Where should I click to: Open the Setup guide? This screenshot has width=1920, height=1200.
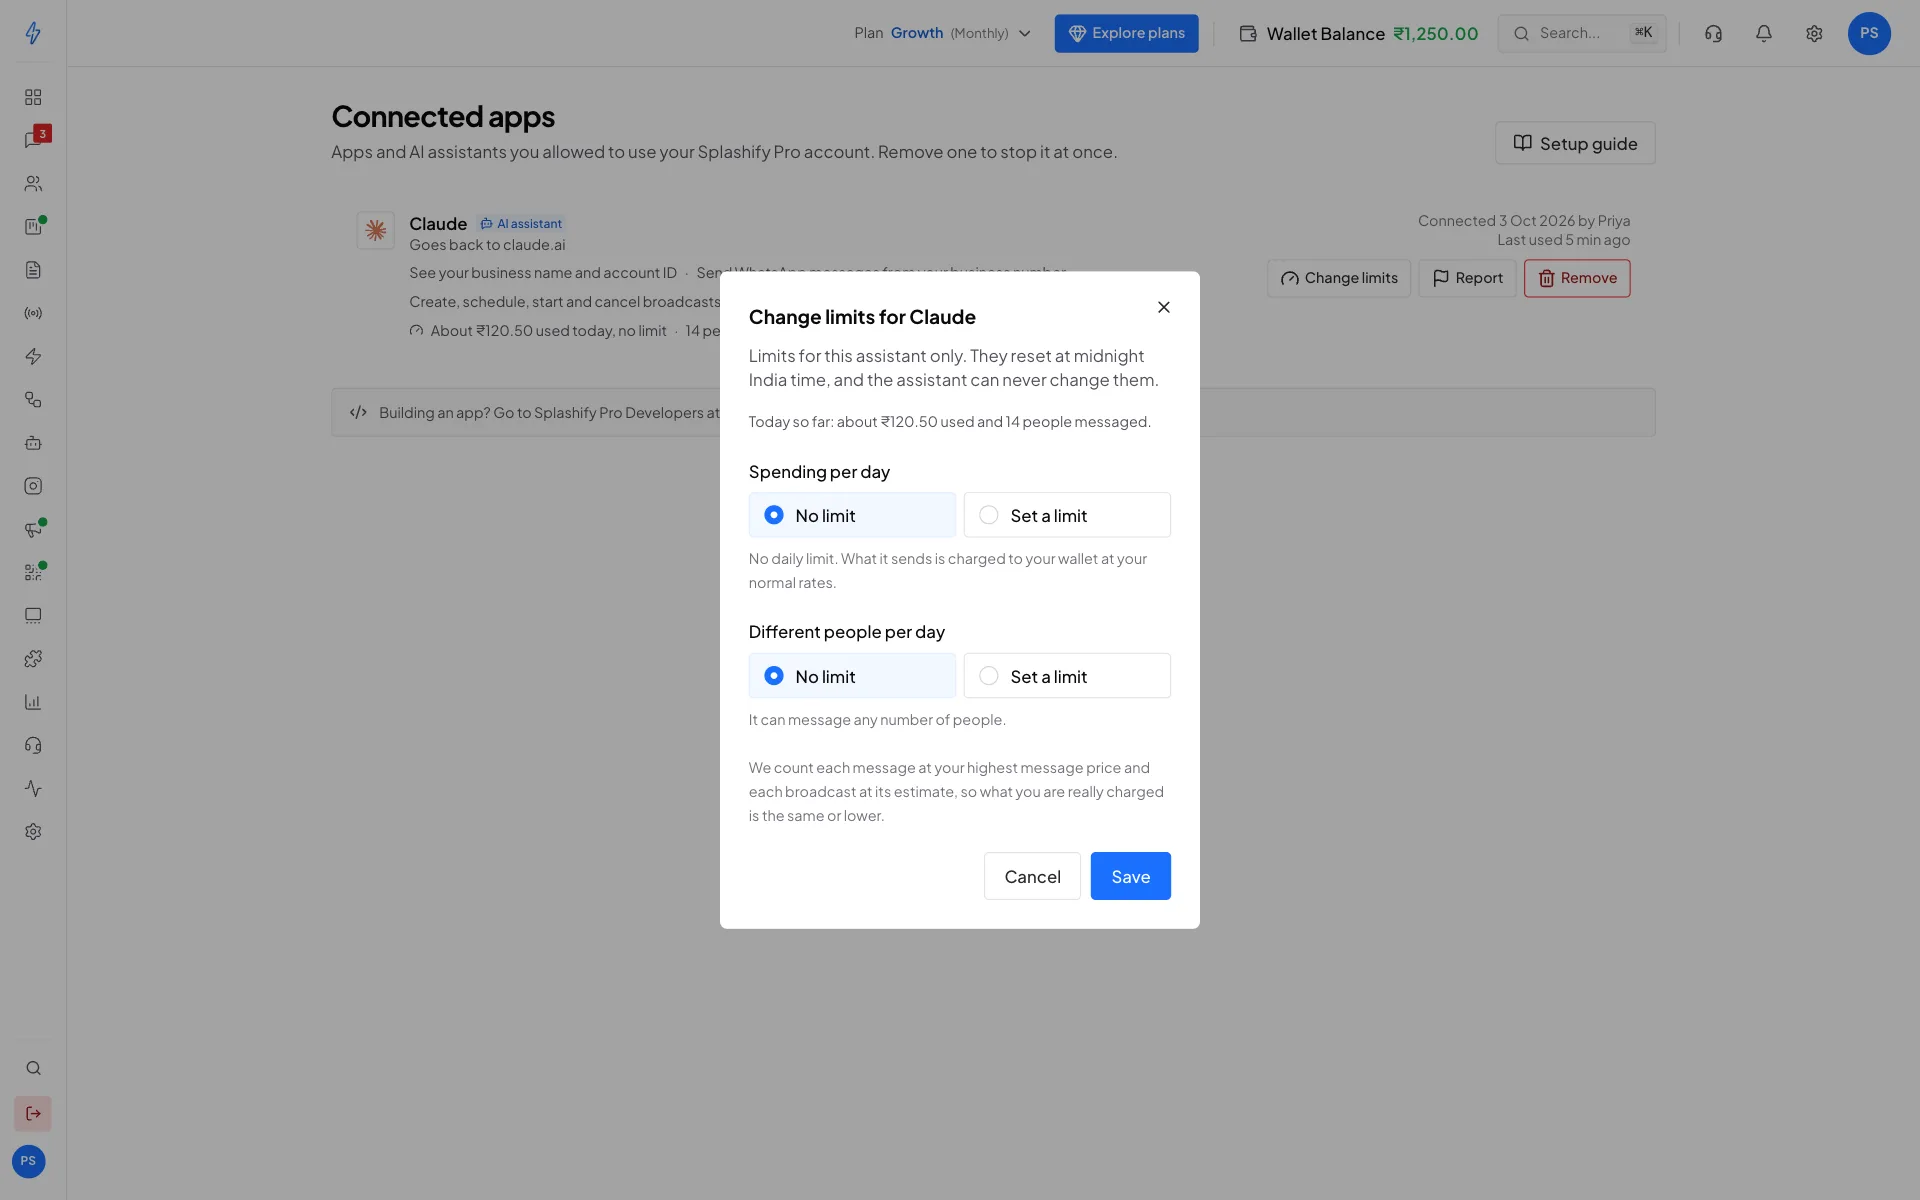(x=1575, y=143)
